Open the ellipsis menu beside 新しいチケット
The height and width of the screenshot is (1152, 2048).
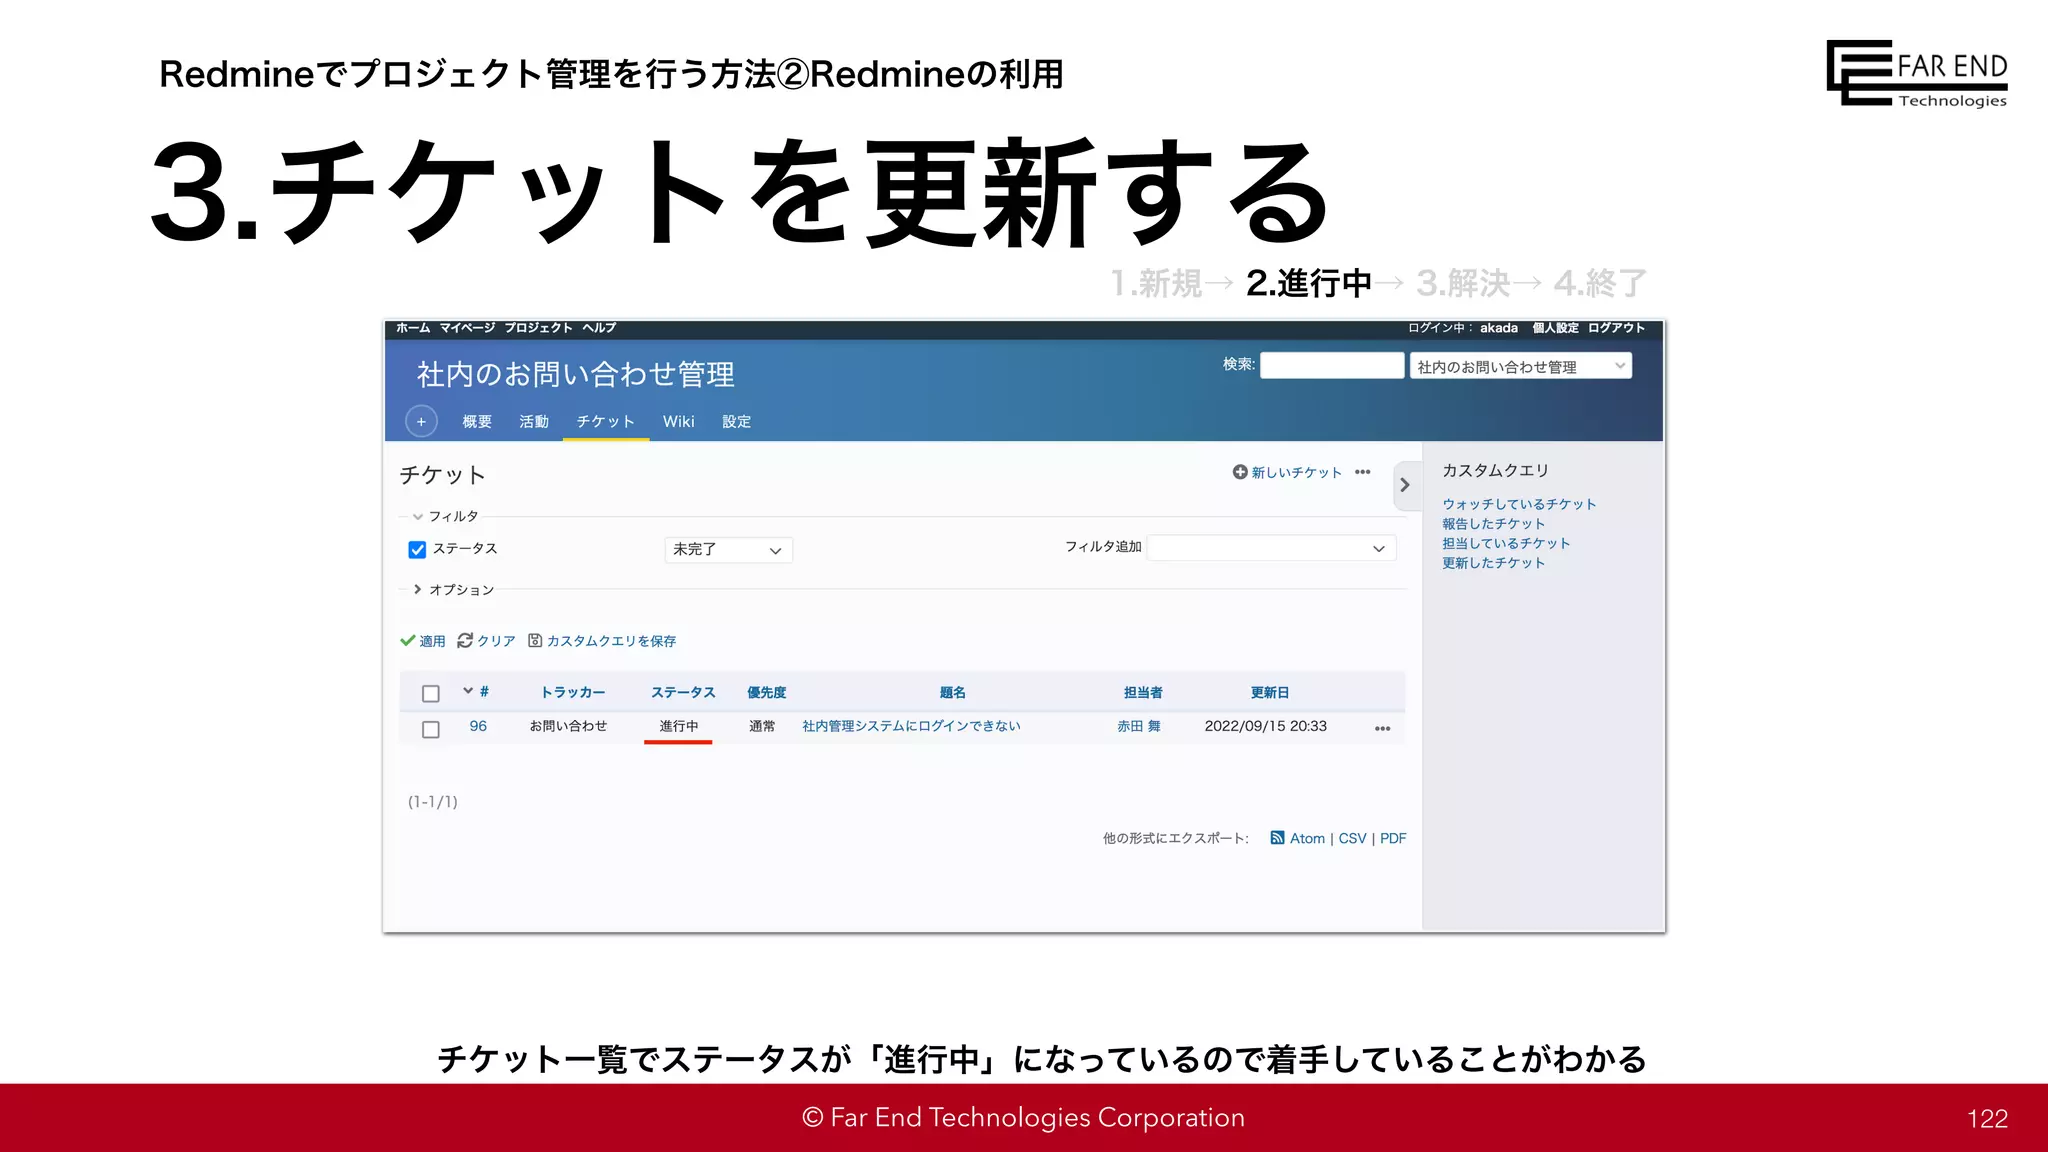pyautogui.click(x=1363, y=472)
